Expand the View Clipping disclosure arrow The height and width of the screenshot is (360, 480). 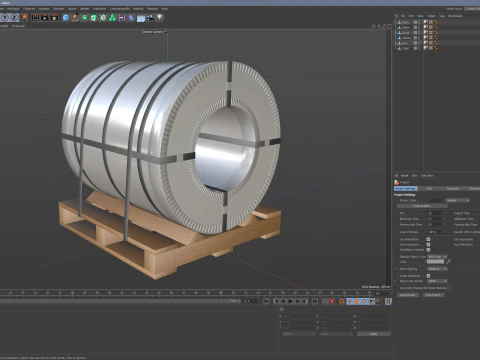click(395, 269)
